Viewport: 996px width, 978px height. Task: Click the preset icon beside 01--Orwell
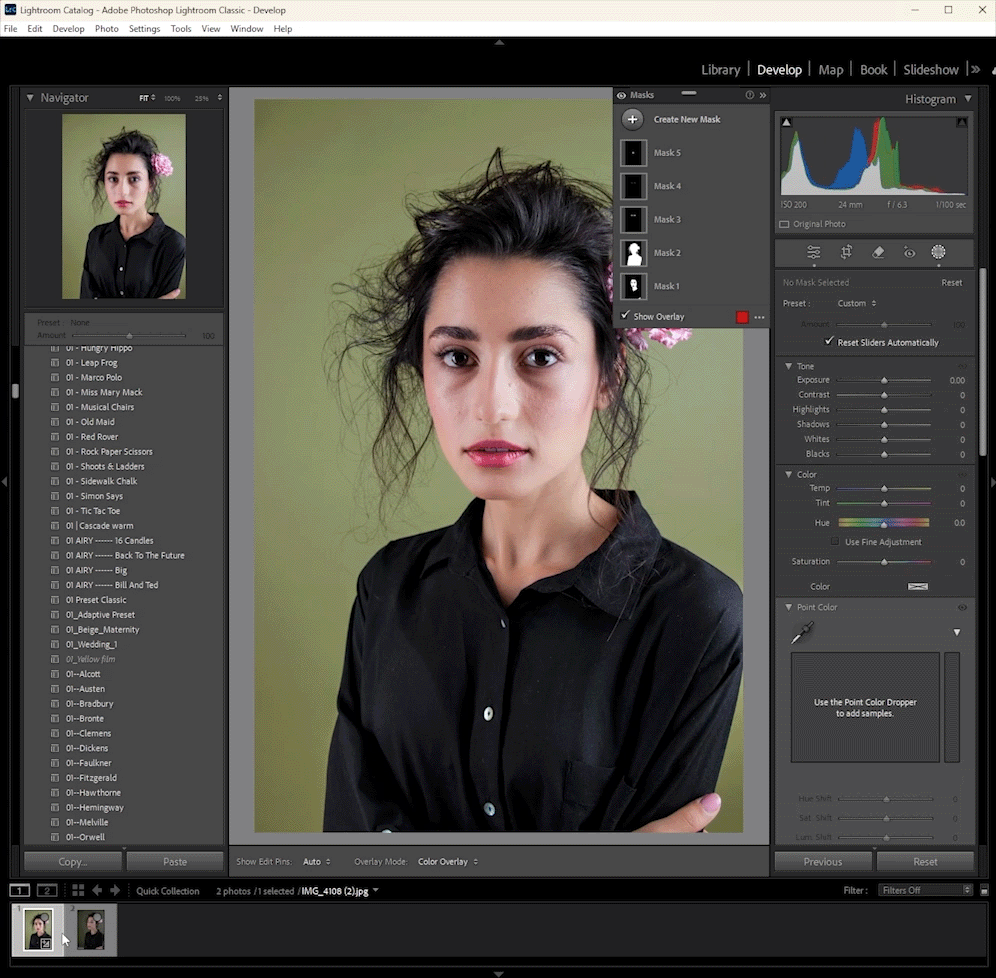[55, 837]
